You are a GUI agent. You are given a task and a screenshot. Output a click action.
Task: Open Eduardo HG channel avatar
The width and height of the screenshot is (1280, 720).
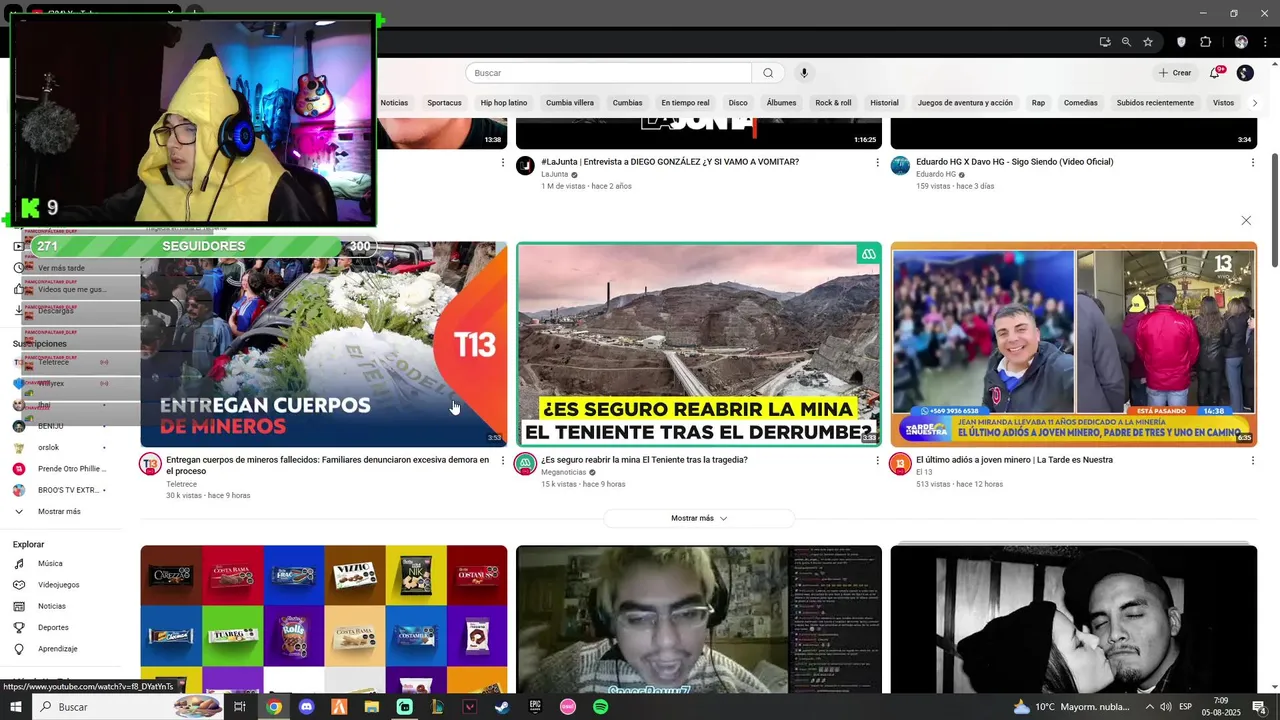coord(900,166)
